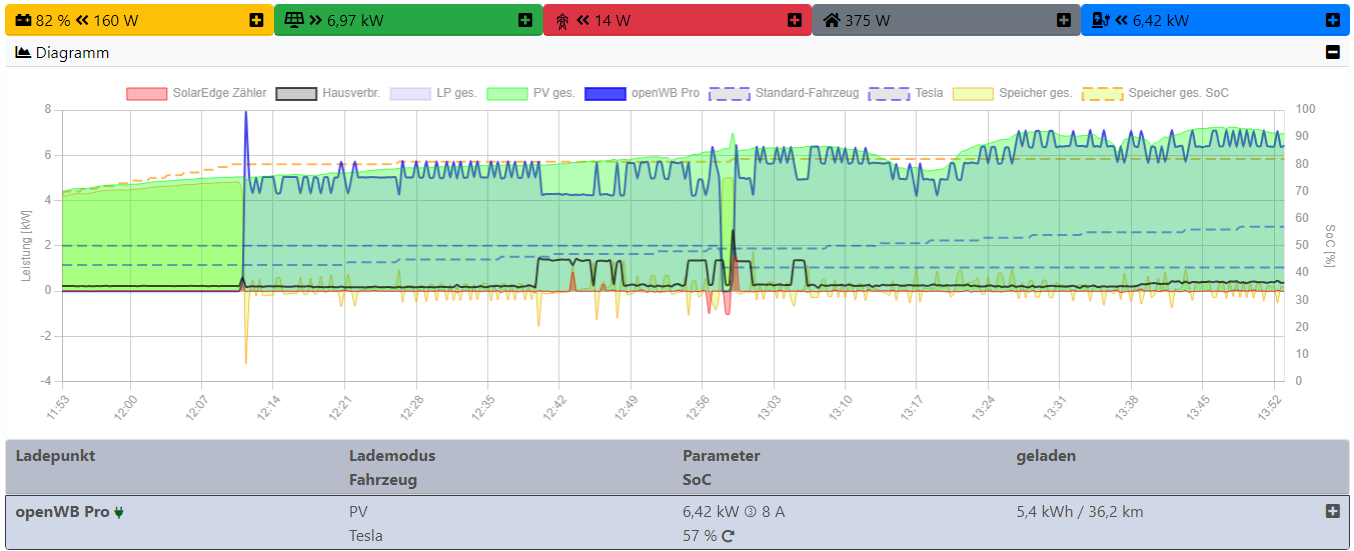Expand the grid 14 W card
This screenshot has height=551, width=1354.
(x=794, y=20)
